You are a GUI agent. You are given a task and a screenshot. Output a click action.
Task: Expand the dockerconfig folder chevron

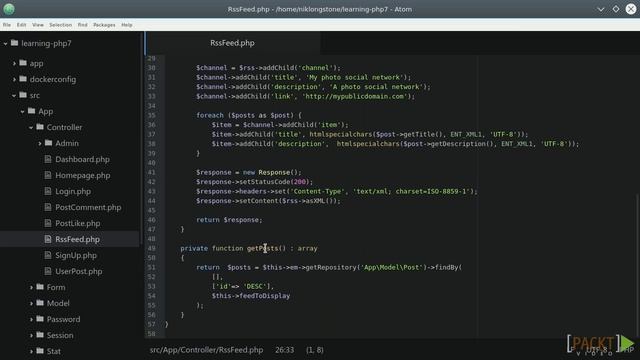[x=14, y=79]
